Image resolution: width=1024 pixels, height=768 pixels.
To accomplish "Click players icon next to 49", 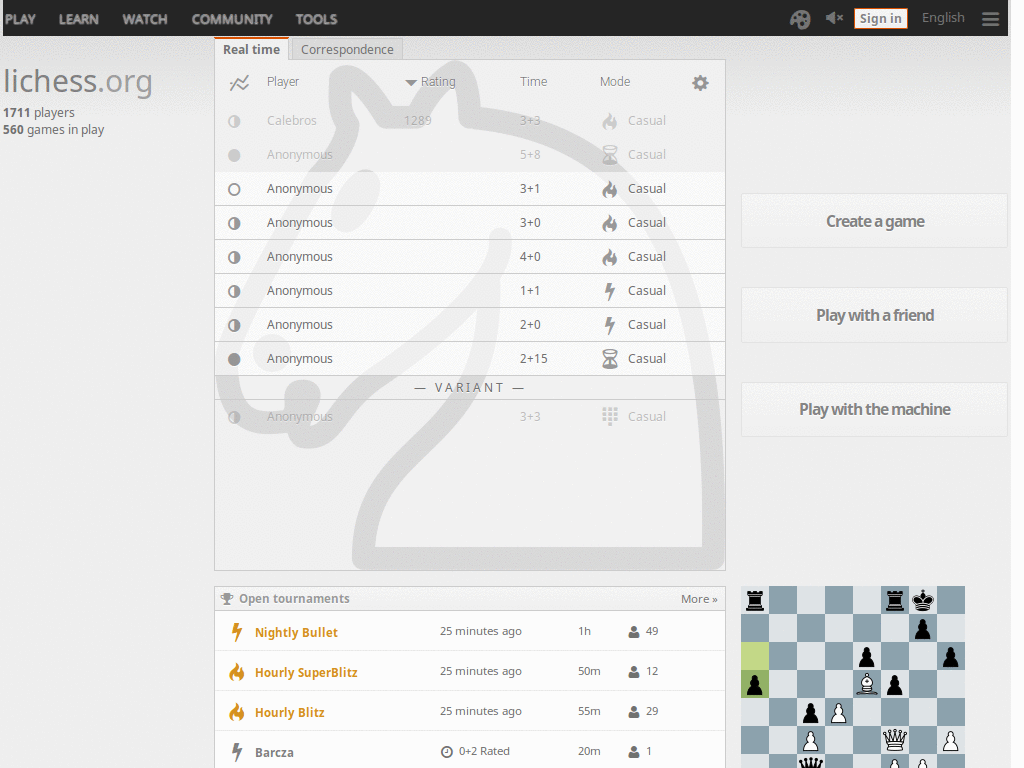I will (x=633, y=632).
